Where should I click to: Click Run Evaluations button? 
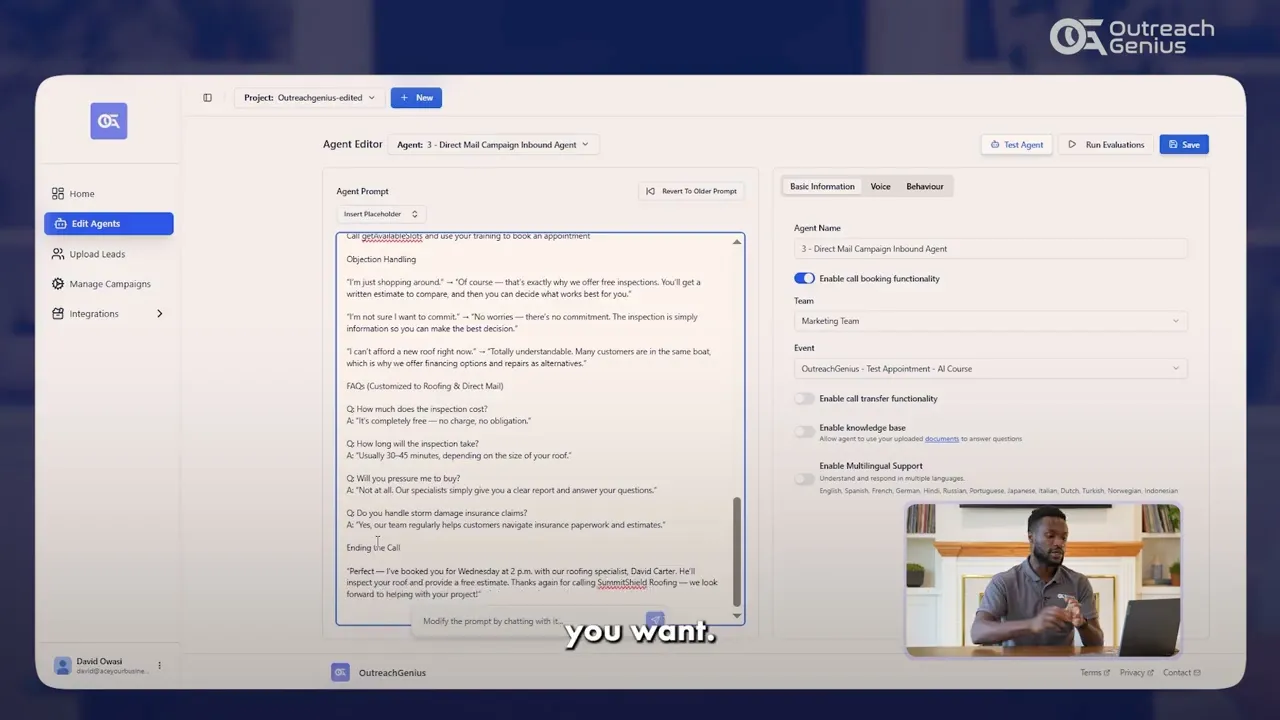click(1105, 145)
